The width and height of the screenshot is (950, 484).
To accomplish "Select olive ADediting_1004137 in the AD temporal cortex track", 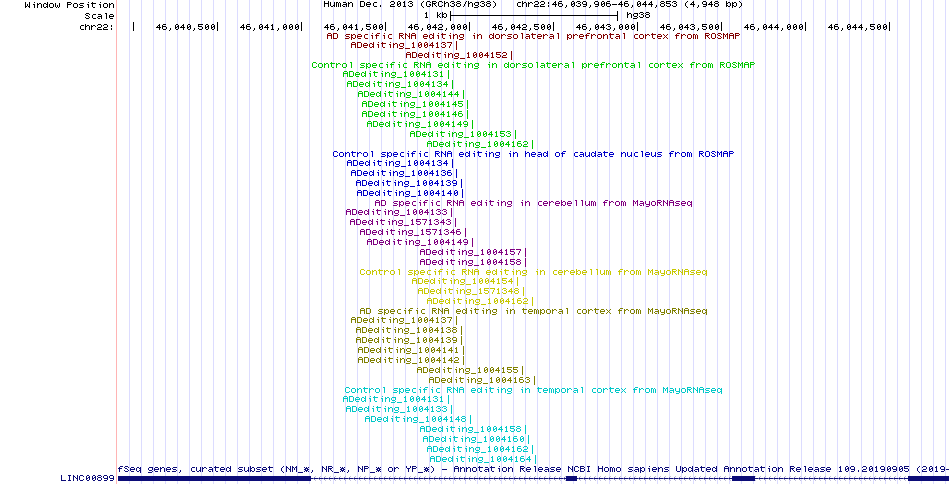I will coord(404,320).
